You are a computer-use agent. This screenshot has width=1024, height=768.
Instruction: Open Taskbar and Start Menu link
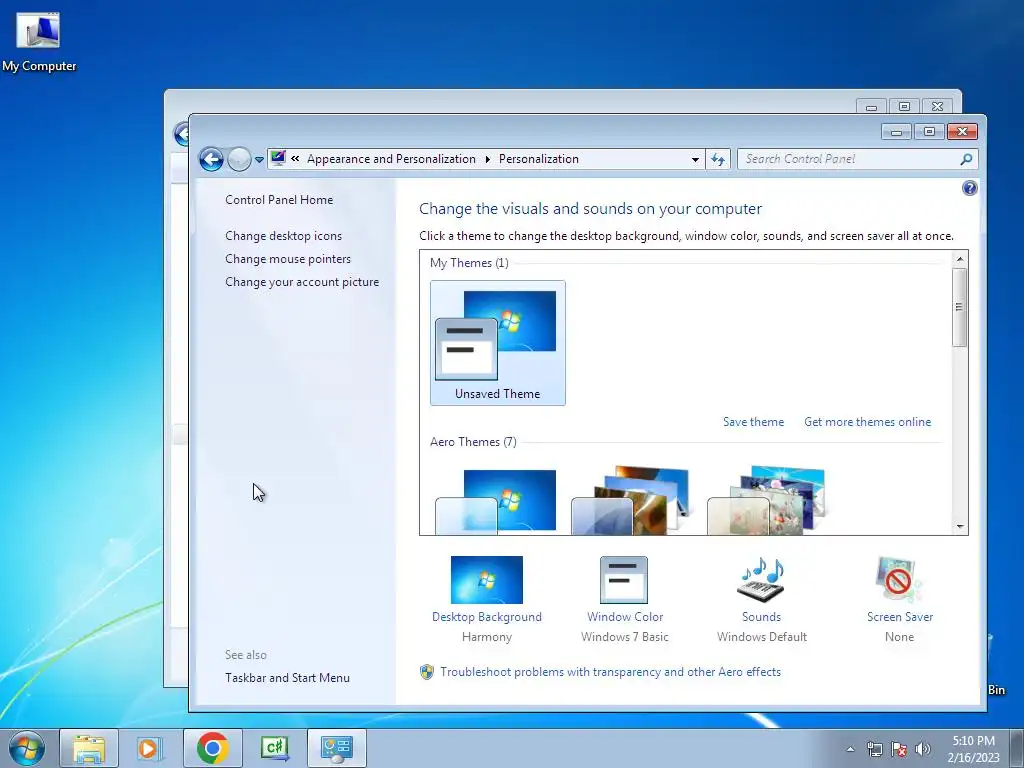point(287,678)
